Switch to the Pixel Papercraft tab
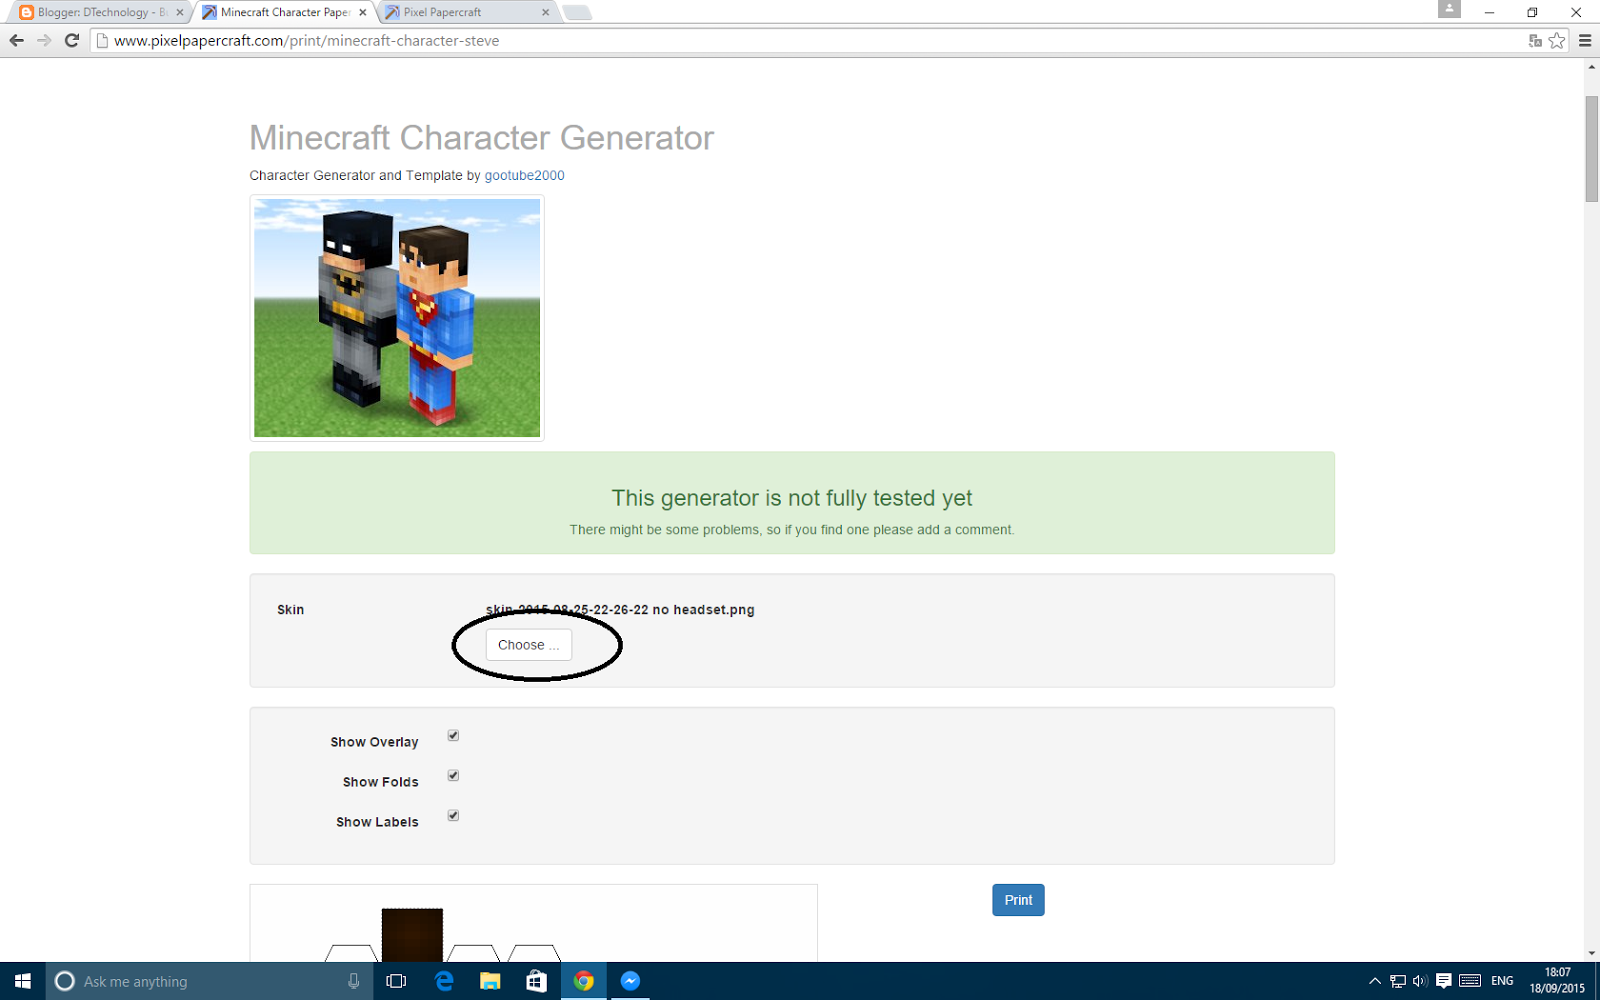Screen dimensions: 1600x1000 click(467, 12)
